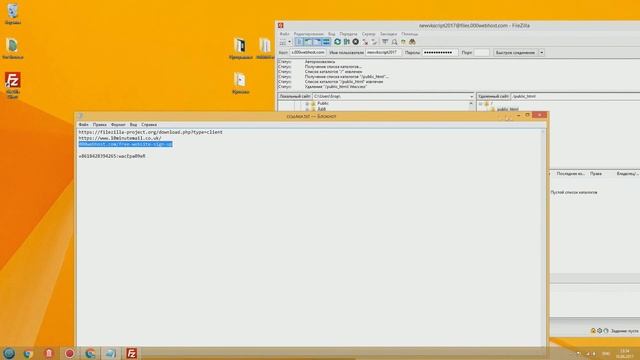This screenshot has height=360, width=640.
Task: Click Notepad's vertical scrollbar
Action: tap(543, 237)
